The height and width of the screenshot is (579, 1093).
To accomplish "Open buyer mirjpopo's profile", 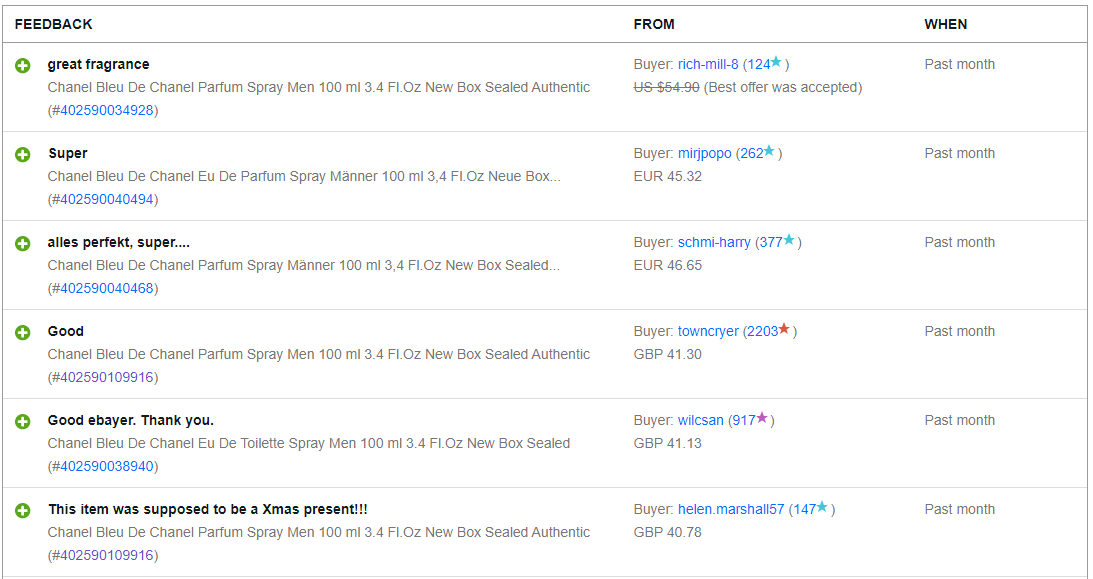I will [704, 153].
